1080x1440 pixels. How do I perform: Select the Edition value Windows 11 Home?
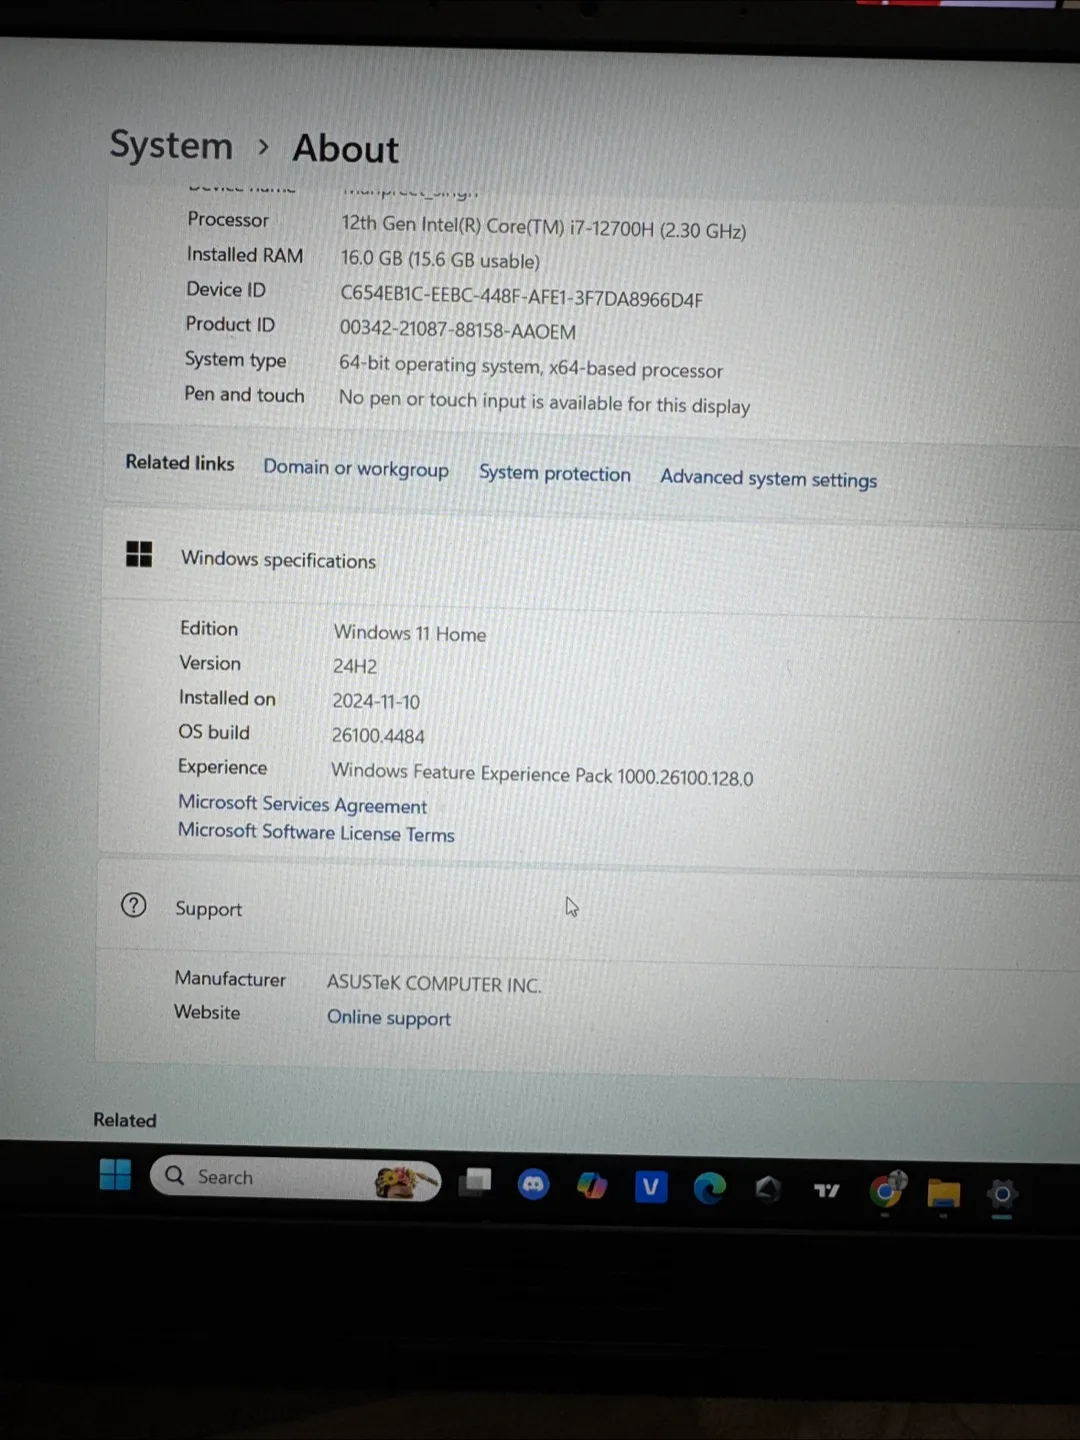pyautogui.click(x=410, y=633)
